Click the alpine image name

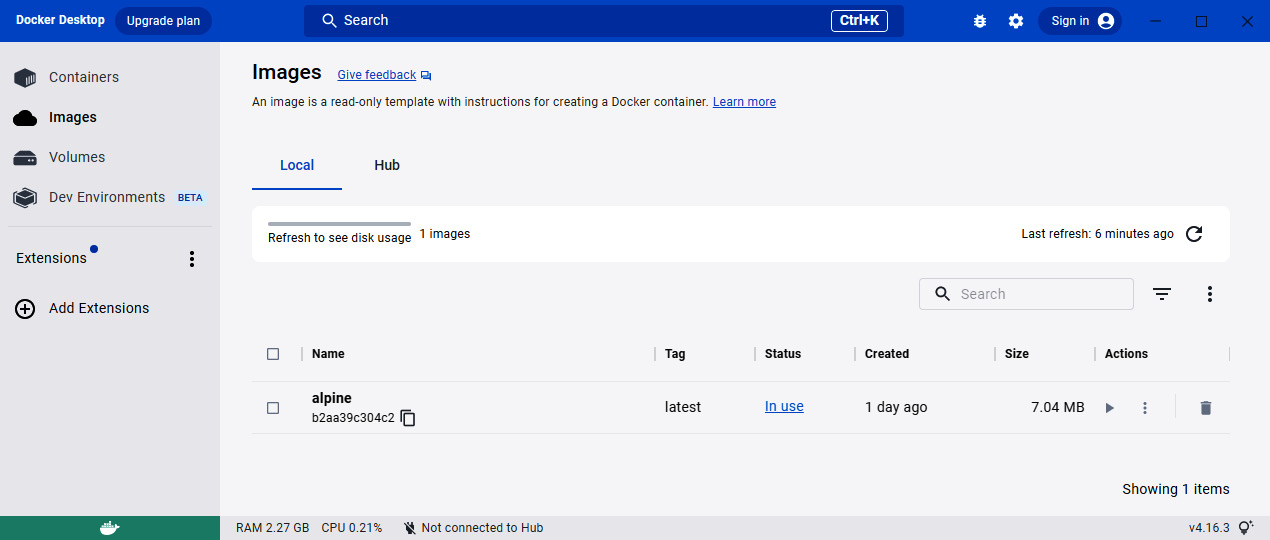point(332,398)
